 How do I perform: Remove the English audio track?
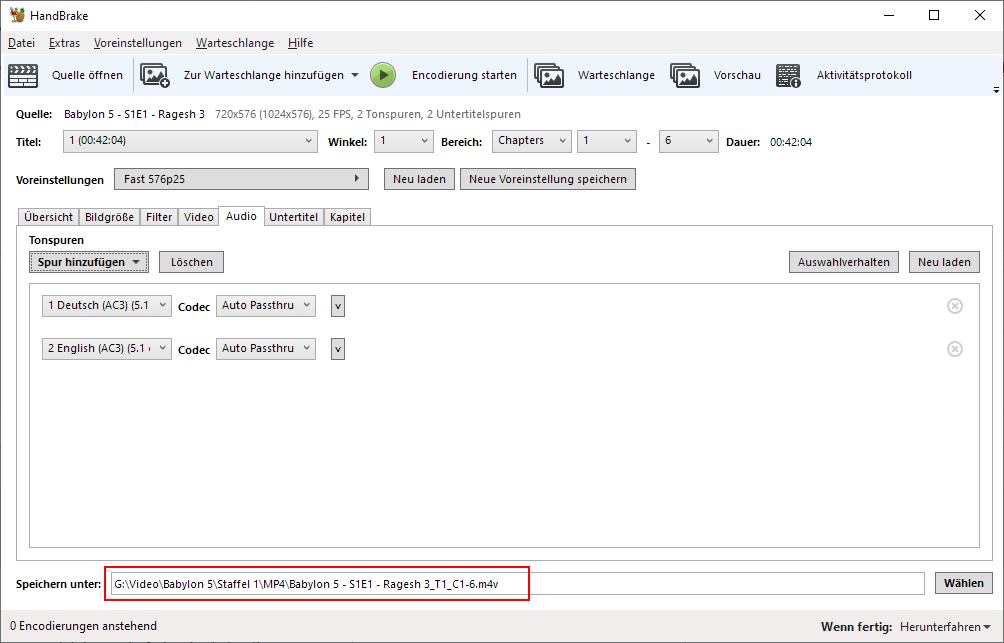pyautogui.click(x=955, y=349)
